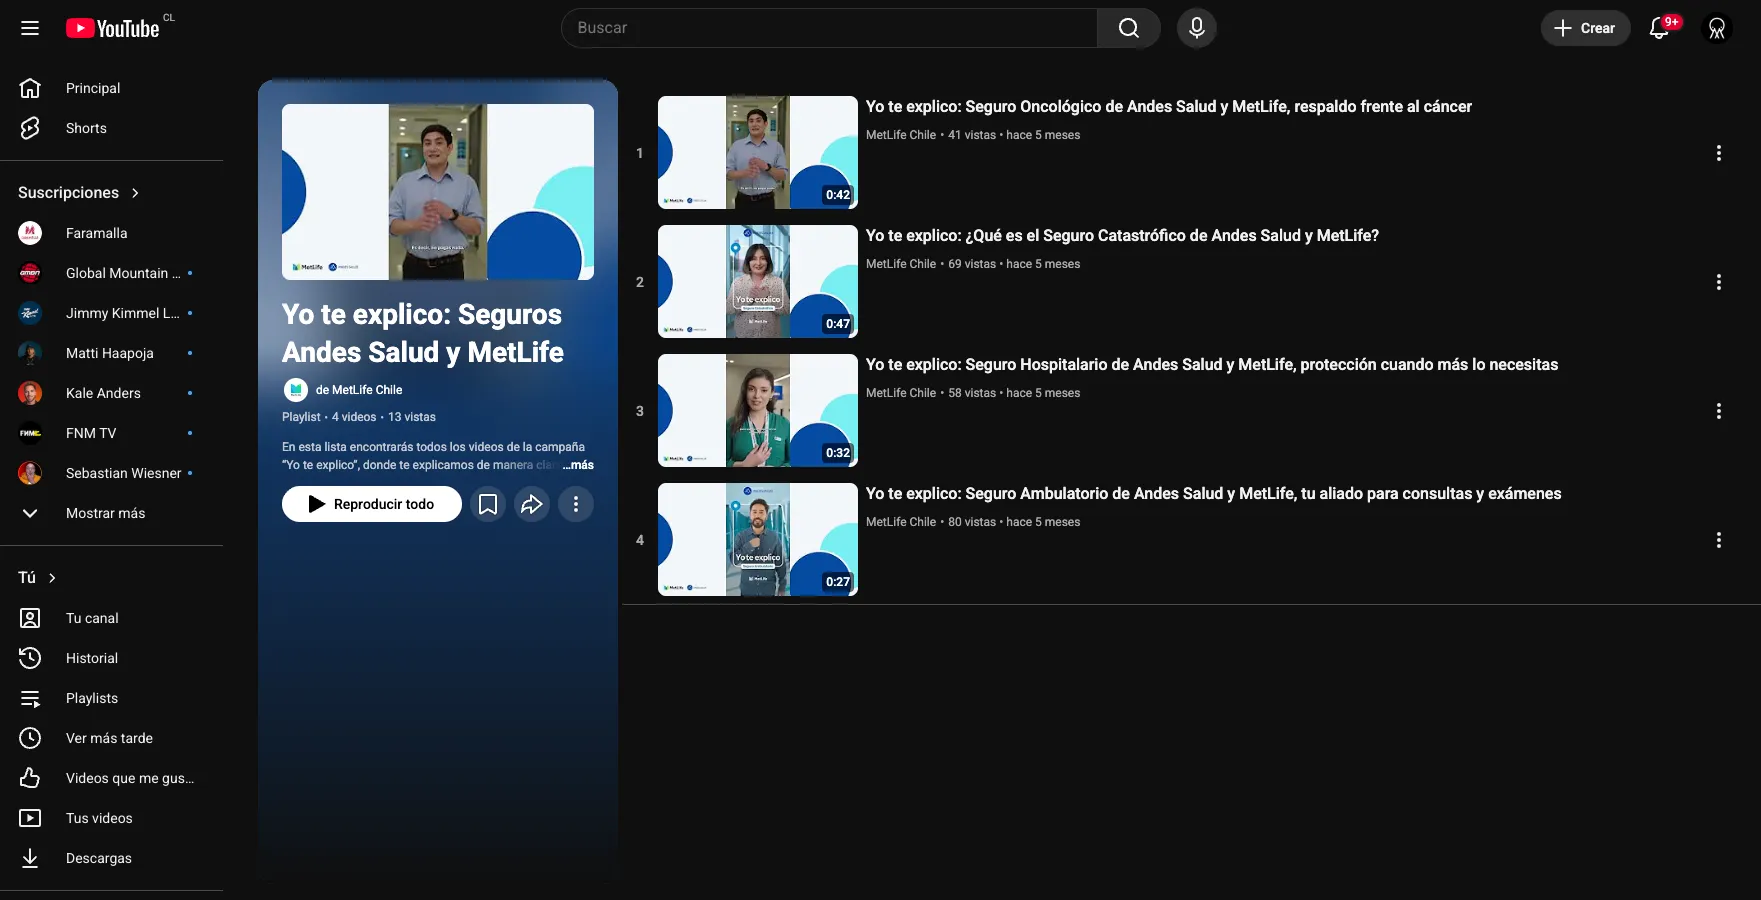The height and width of the screenshot is (900, 1761).
Task: Open the playlist three-dot options menu
Action: point(576,504)
